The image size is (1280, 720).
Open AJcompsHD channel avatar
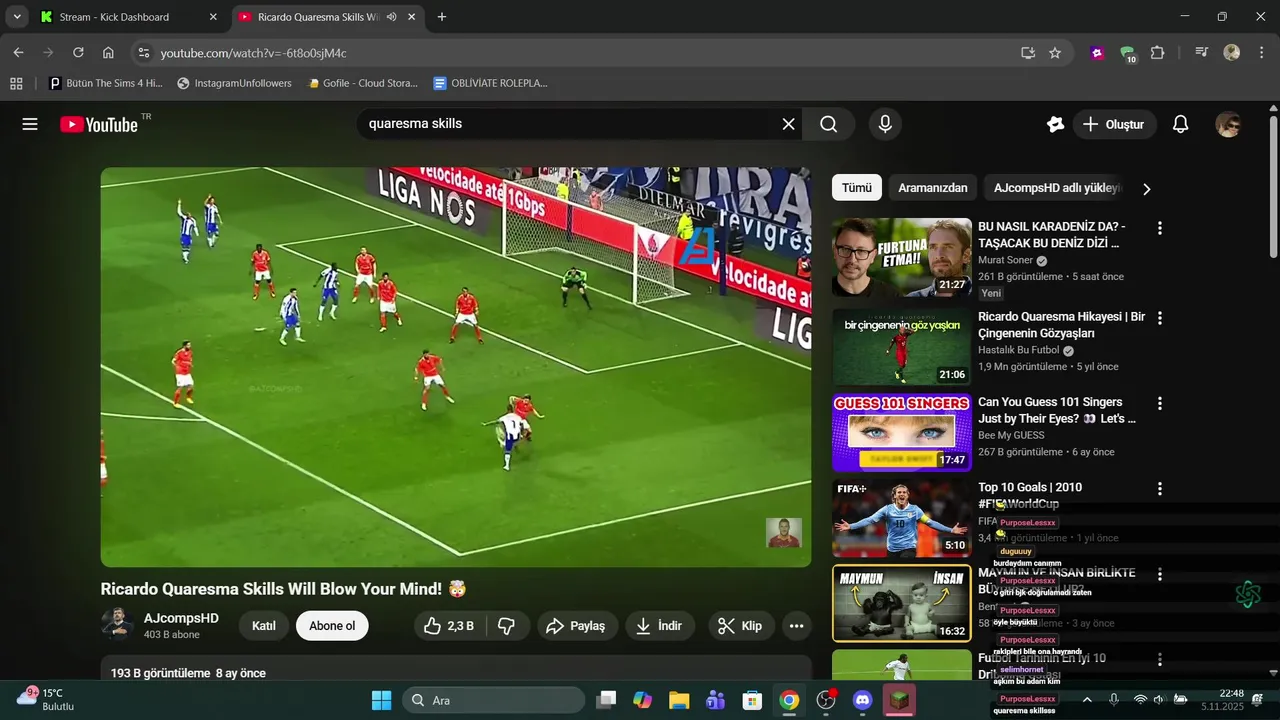118,625
